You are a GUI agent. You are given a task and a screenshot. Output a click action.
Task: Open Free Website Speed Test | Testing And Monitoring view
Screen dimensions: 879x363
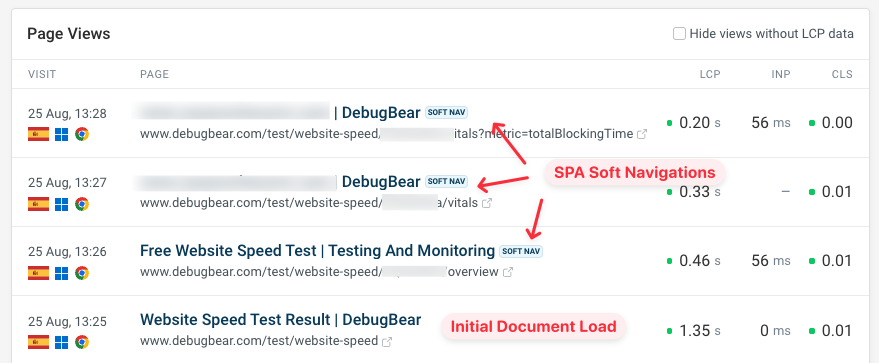coord(317,250)
